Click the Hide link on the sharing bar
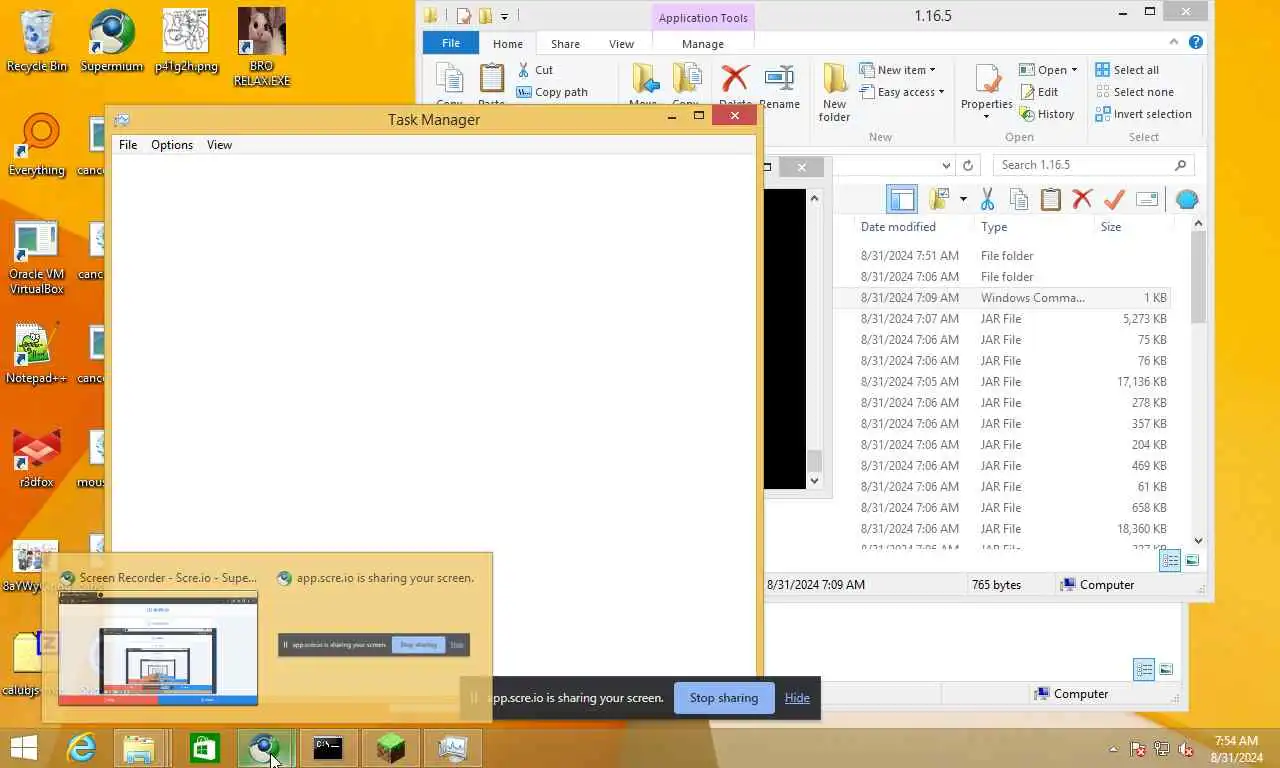Viewport: 1280px width, 768px height. [797, 698]
